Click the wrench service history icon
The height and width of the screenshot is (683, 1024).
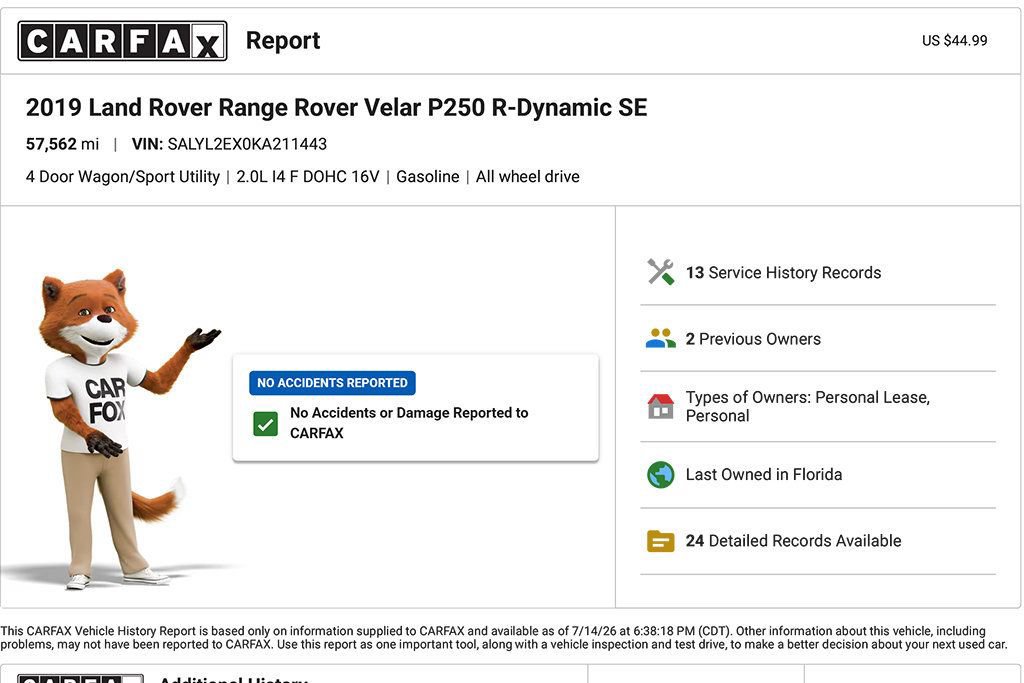coord(660,272)
